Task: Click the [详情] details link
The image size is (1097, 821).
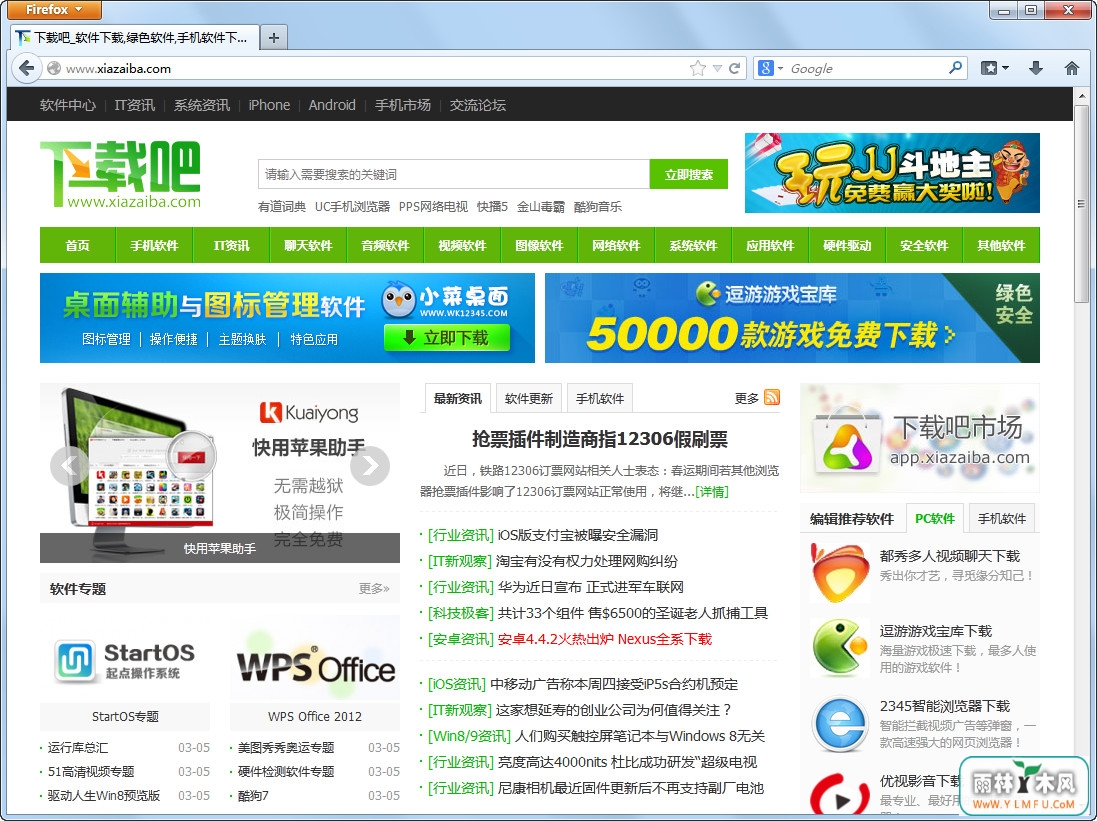Action: 712,491
